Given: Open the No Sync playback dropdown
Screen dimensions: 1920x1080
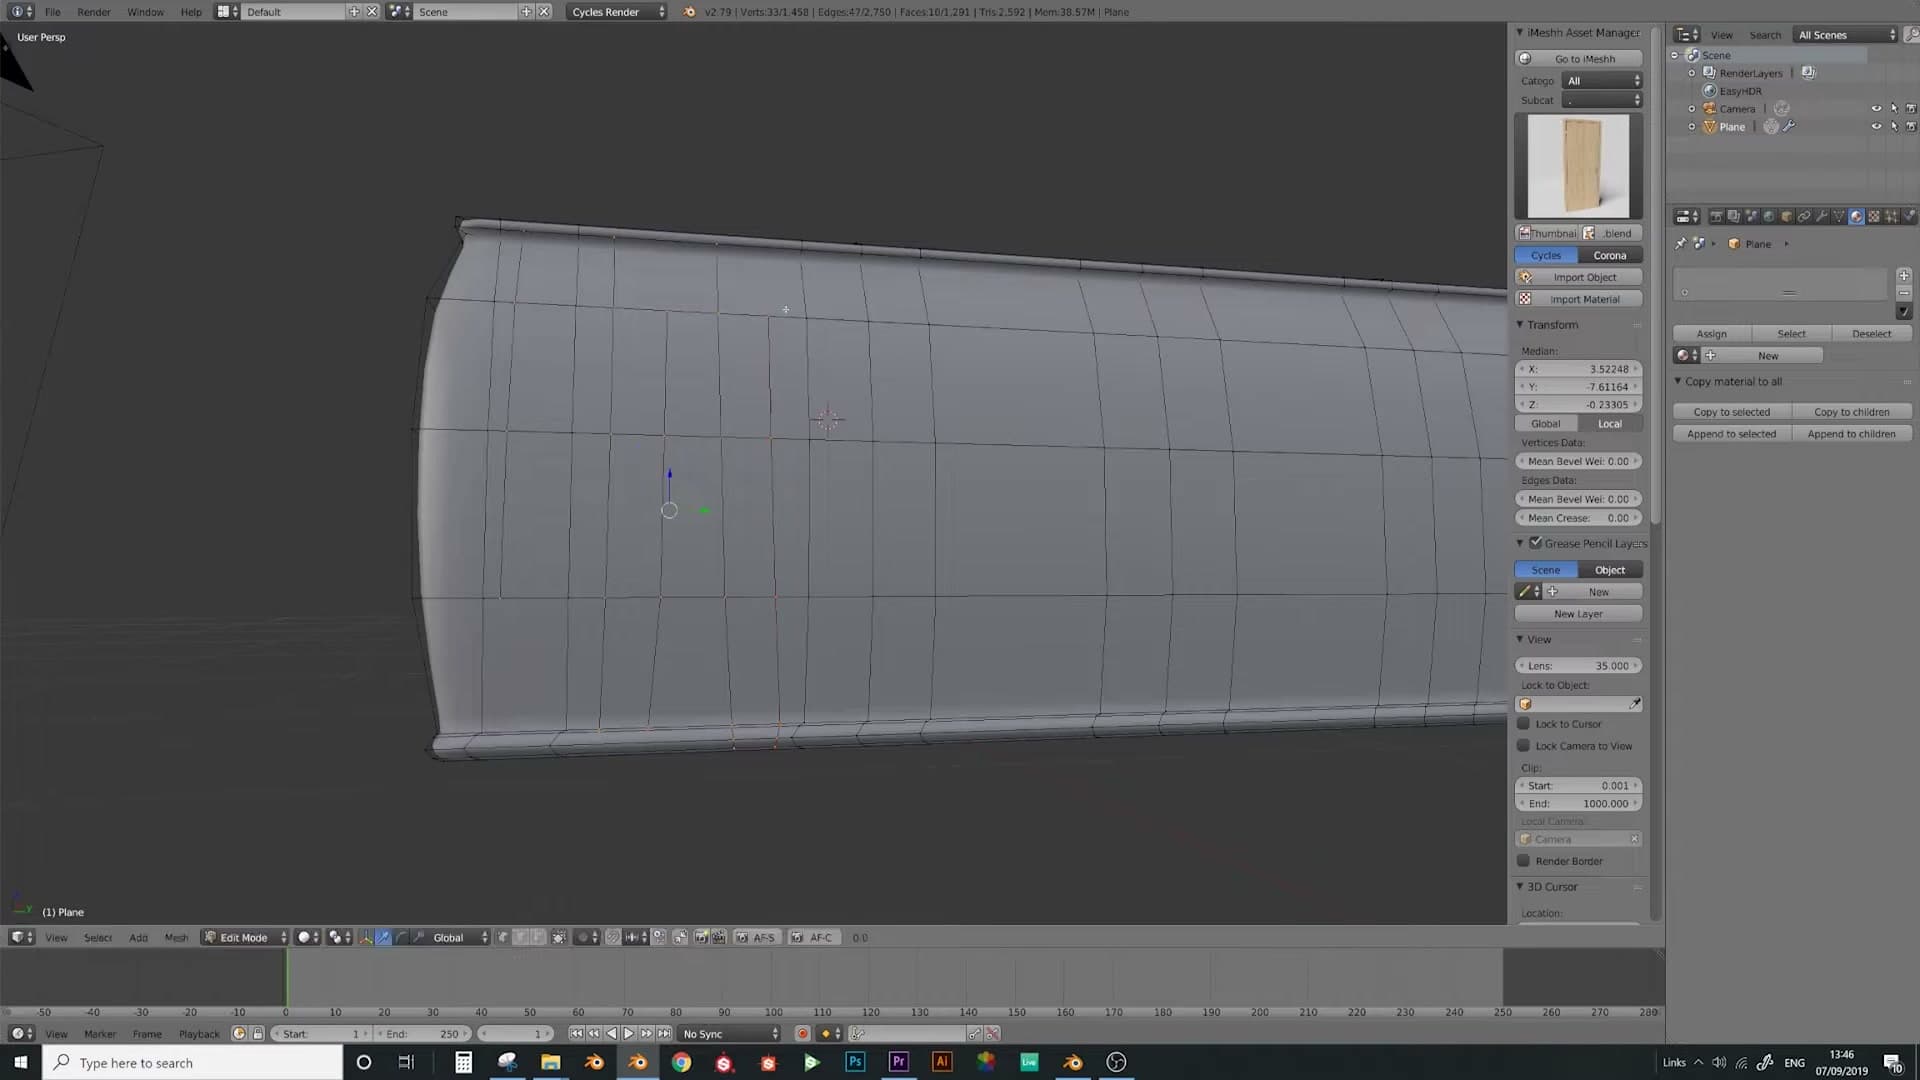Looking at the screenshot, I should [730, 1033].
